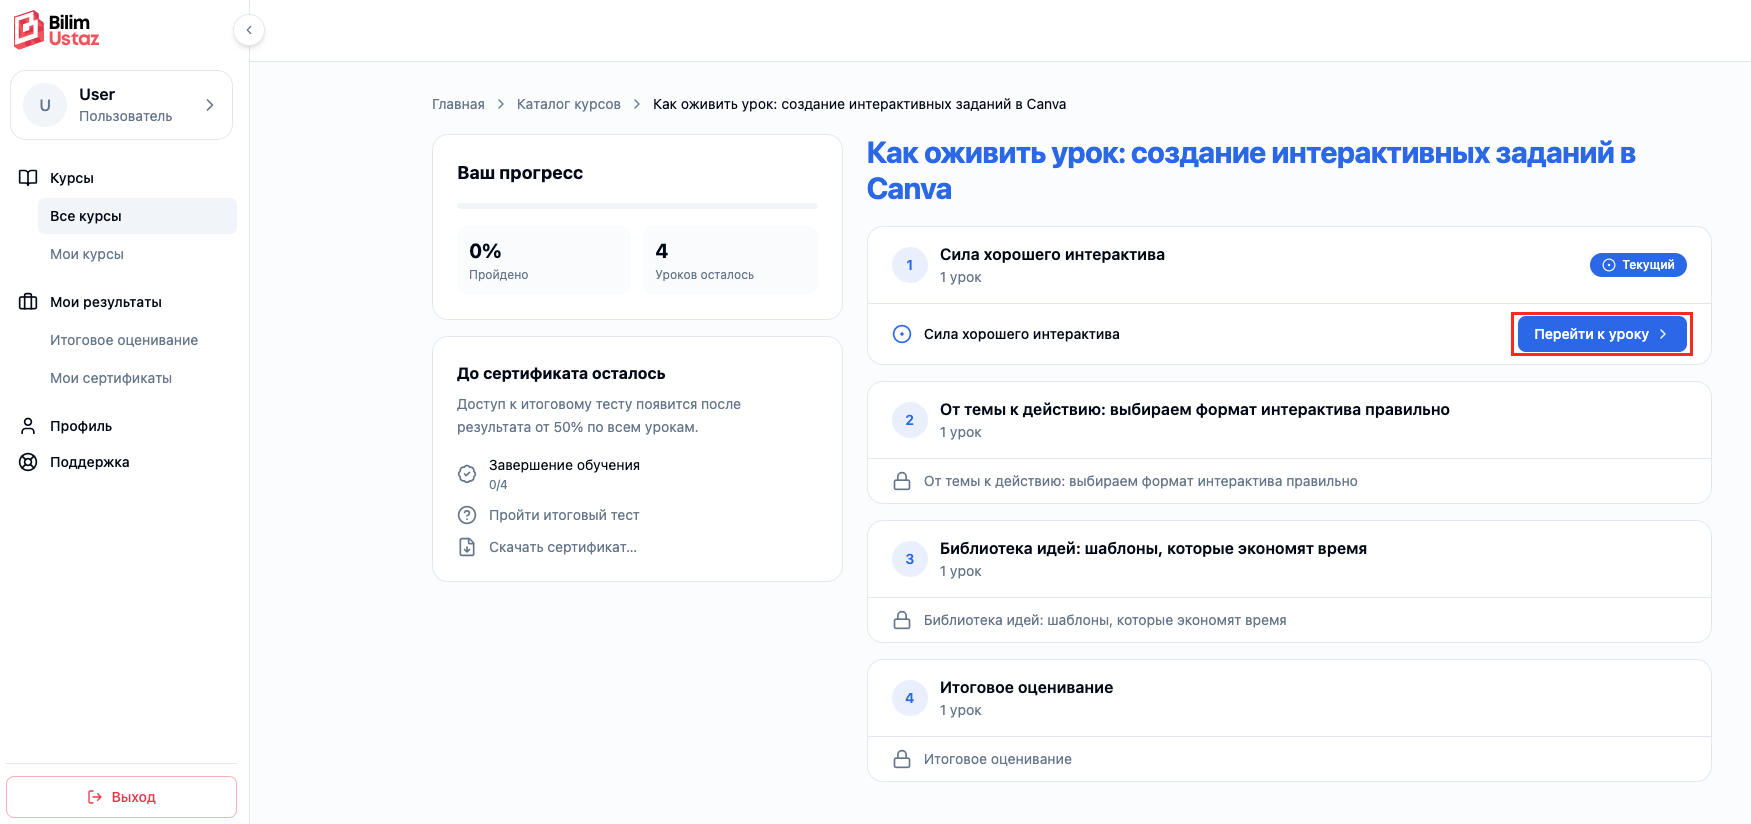1751x824 pixels.
Task: Expand module От темы к действию header
Action: (x=1289, y=420)
